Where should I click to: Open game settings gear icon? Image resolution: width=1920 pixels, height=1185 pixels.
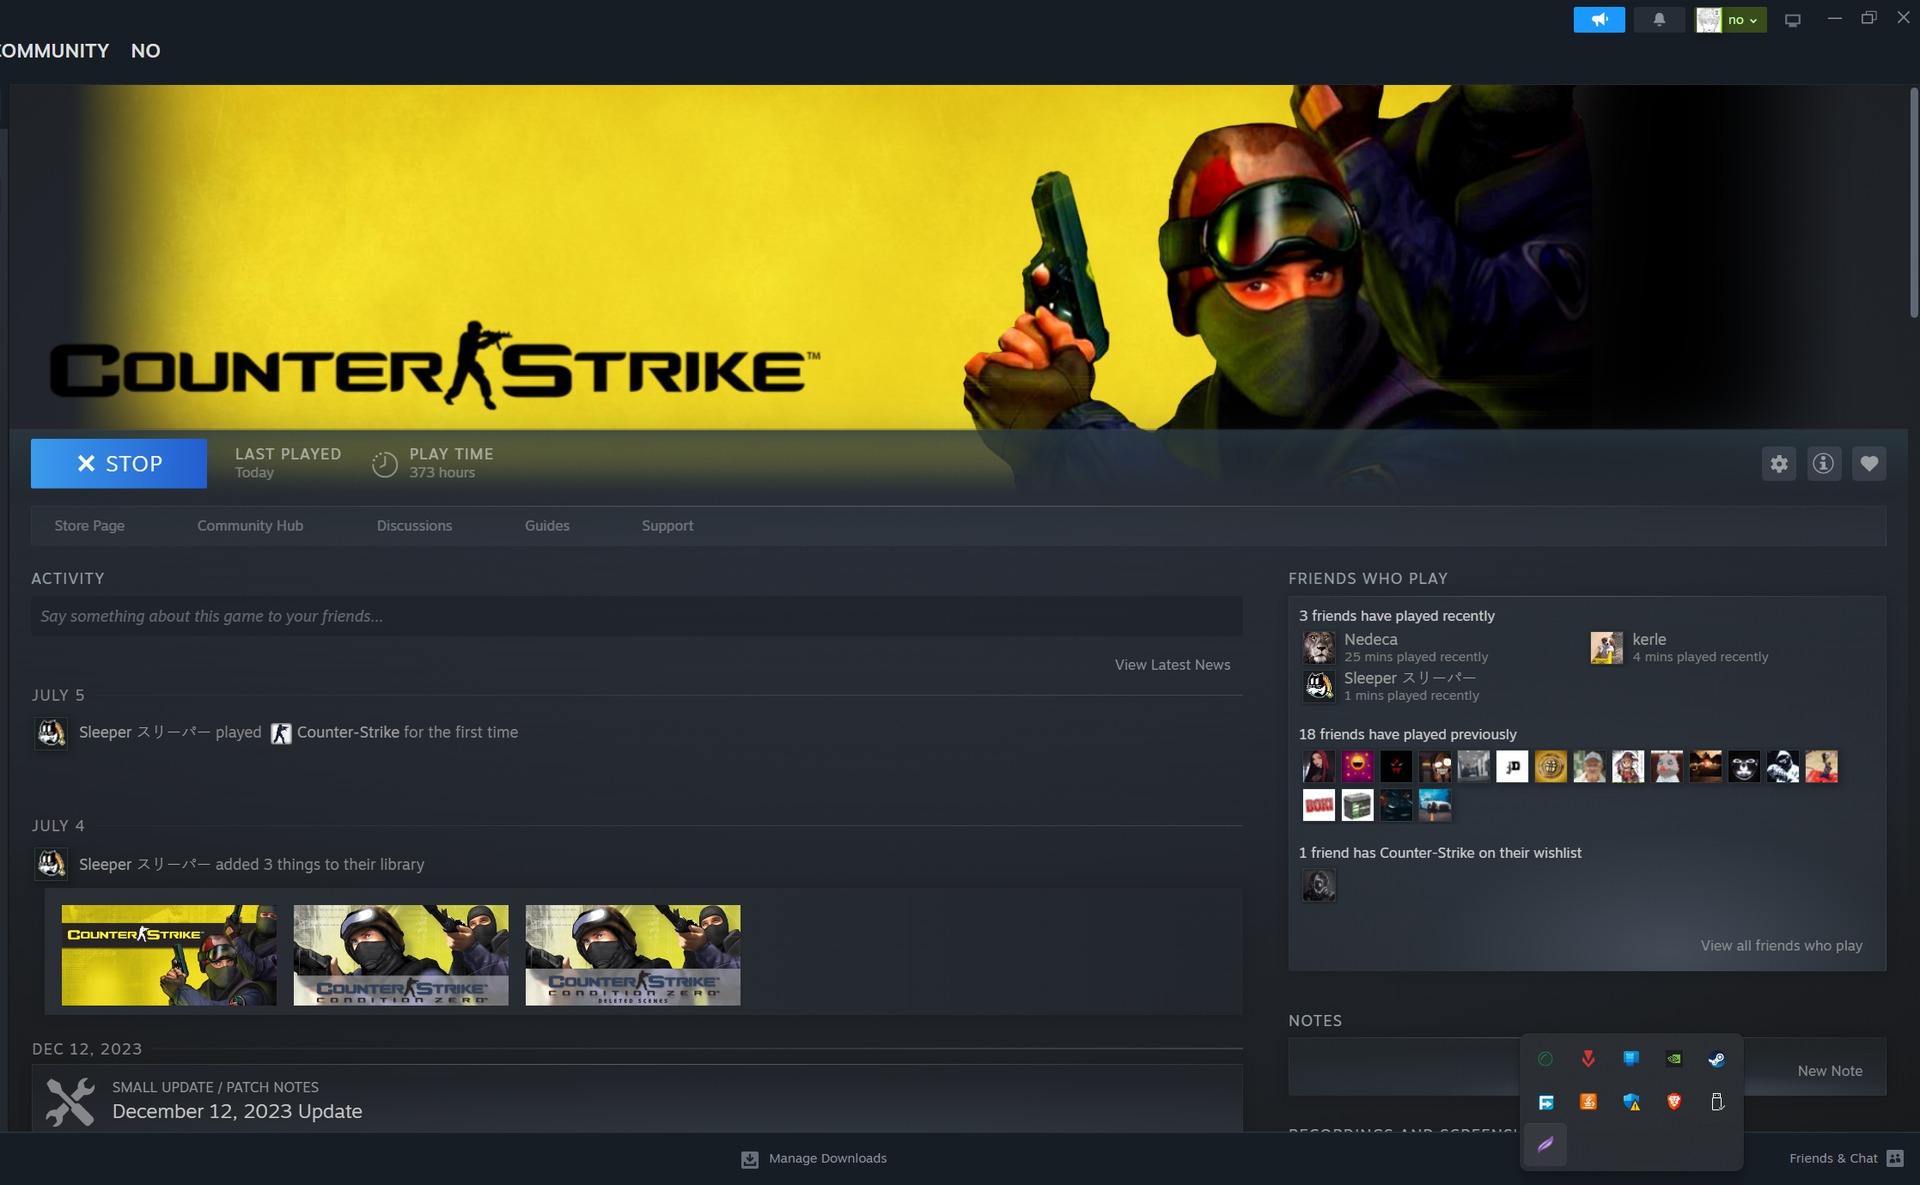tap(1779, 464)
